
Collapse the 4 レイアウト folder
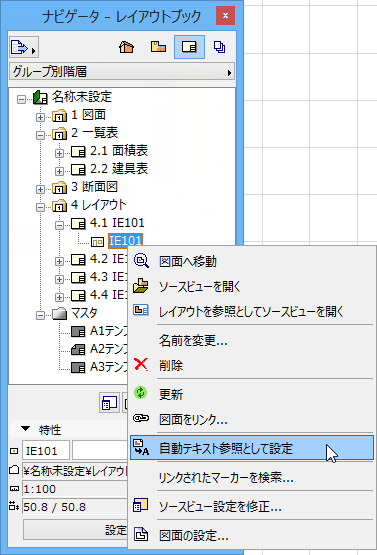tap(40, 207)
